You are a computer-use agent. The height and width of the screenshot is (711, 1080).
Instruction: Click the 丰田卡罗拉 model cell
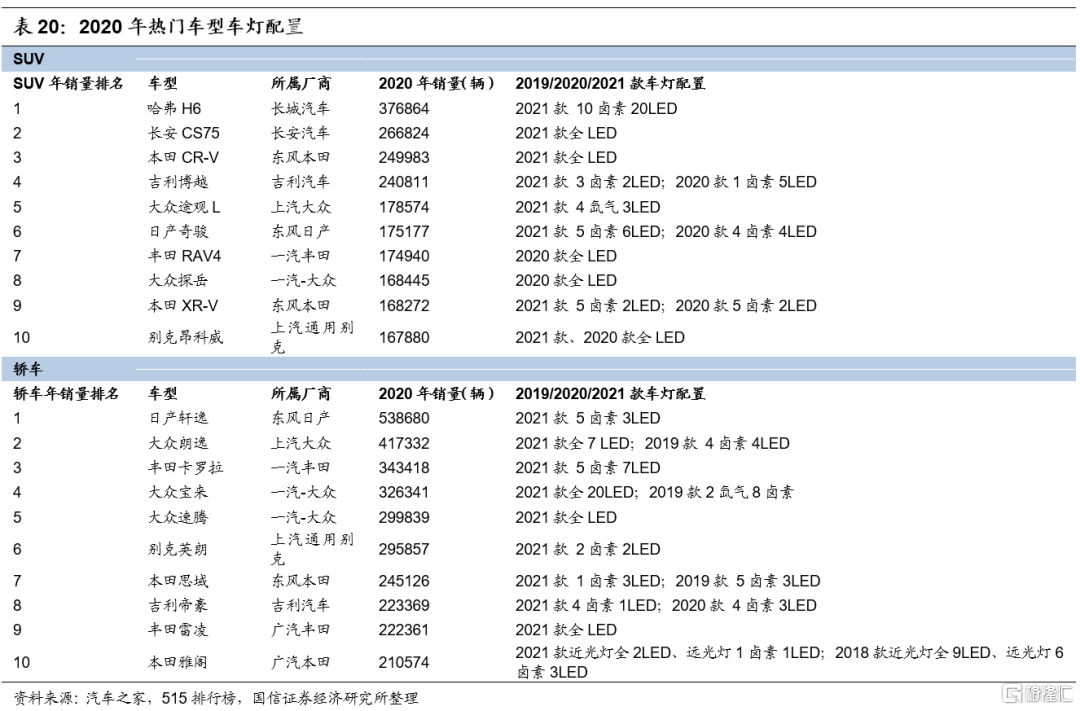click(185, 468)
